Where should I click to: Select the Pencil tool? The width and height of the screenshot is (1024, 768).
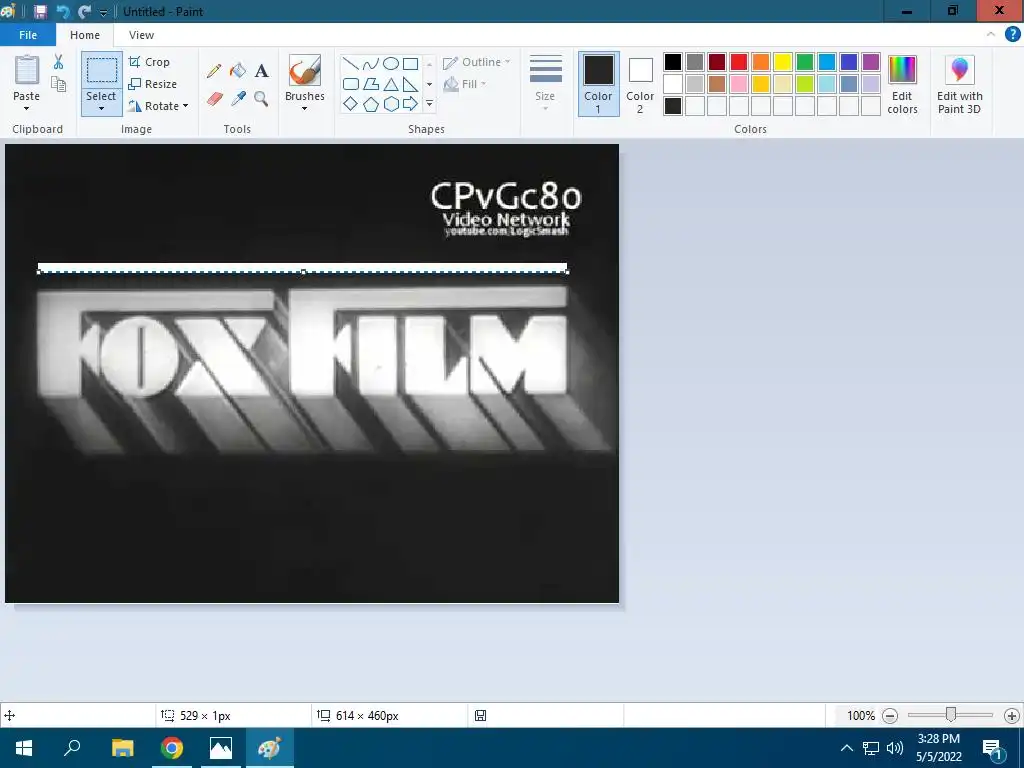(x=214, y=71)
